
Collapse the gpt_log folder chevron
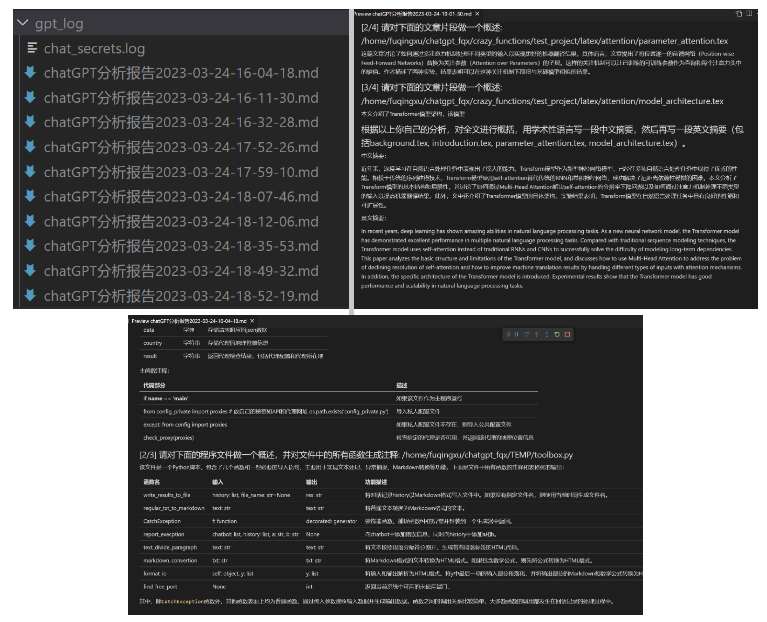(x=23, y=22)
